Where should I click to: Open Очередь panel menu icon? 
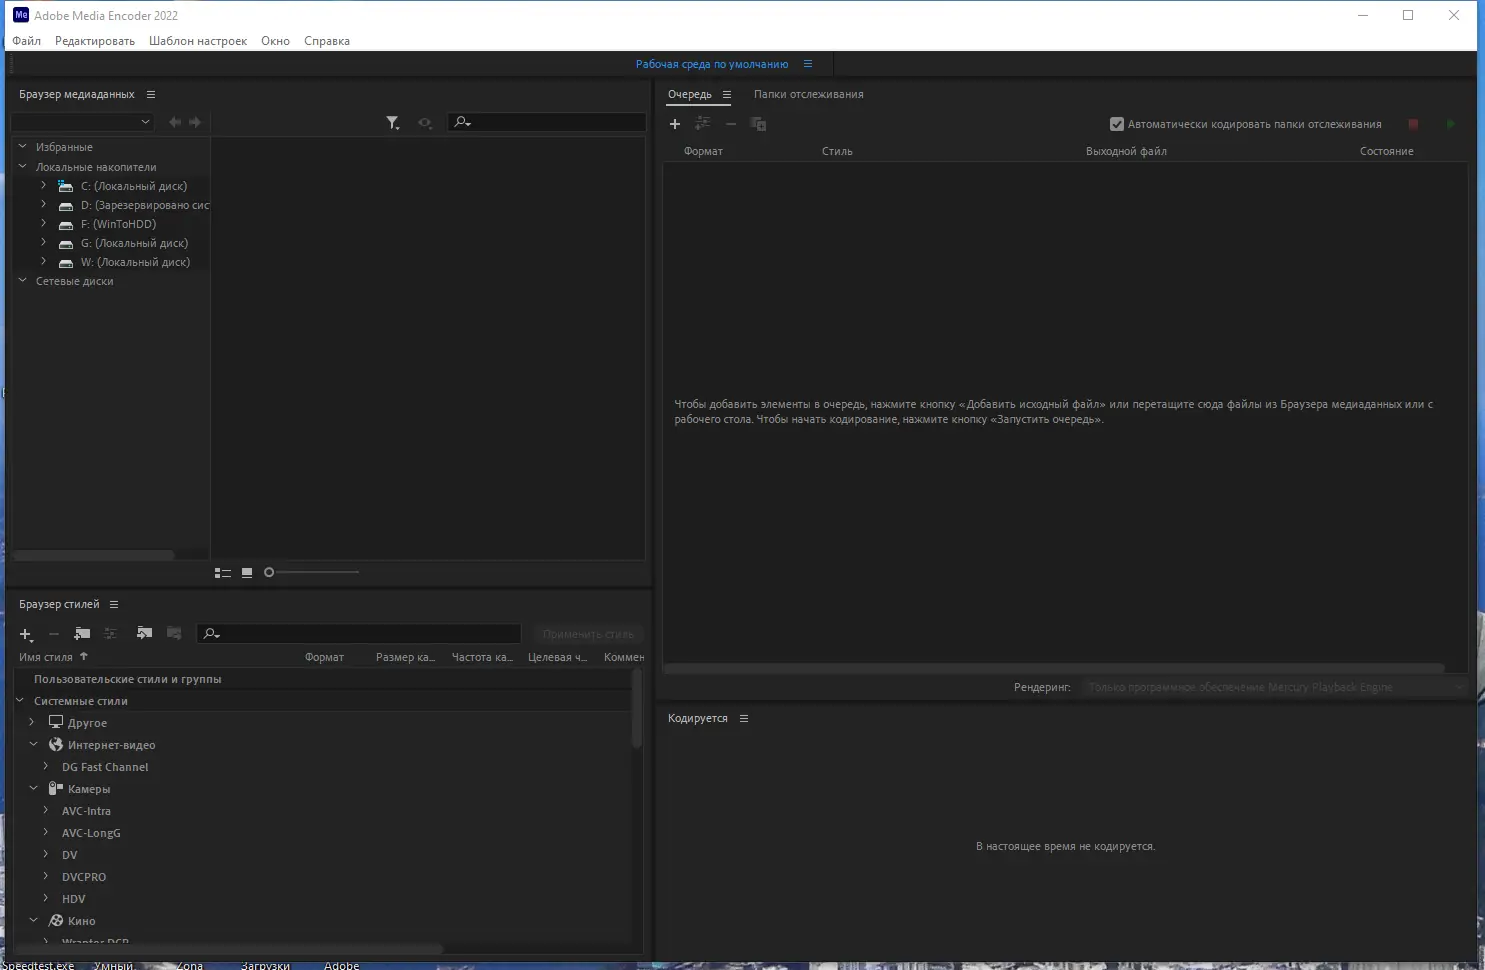coord(727,94)
